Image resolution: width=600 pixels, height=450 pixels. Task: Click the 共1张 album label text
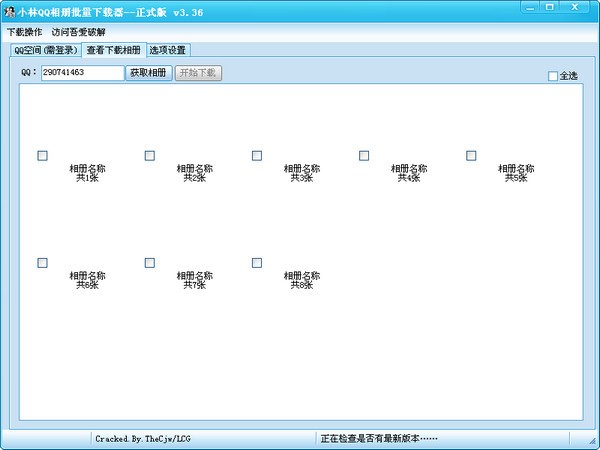[x=87, y=173]
